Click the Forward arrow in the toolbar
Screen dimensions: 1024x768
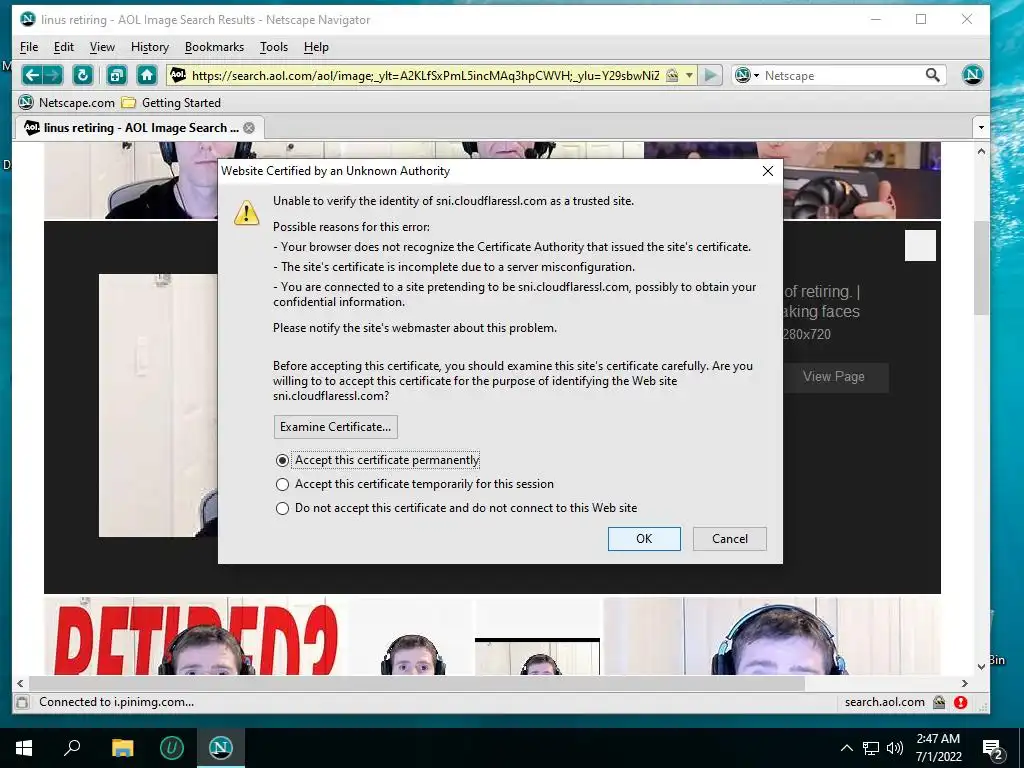[53, 75]
